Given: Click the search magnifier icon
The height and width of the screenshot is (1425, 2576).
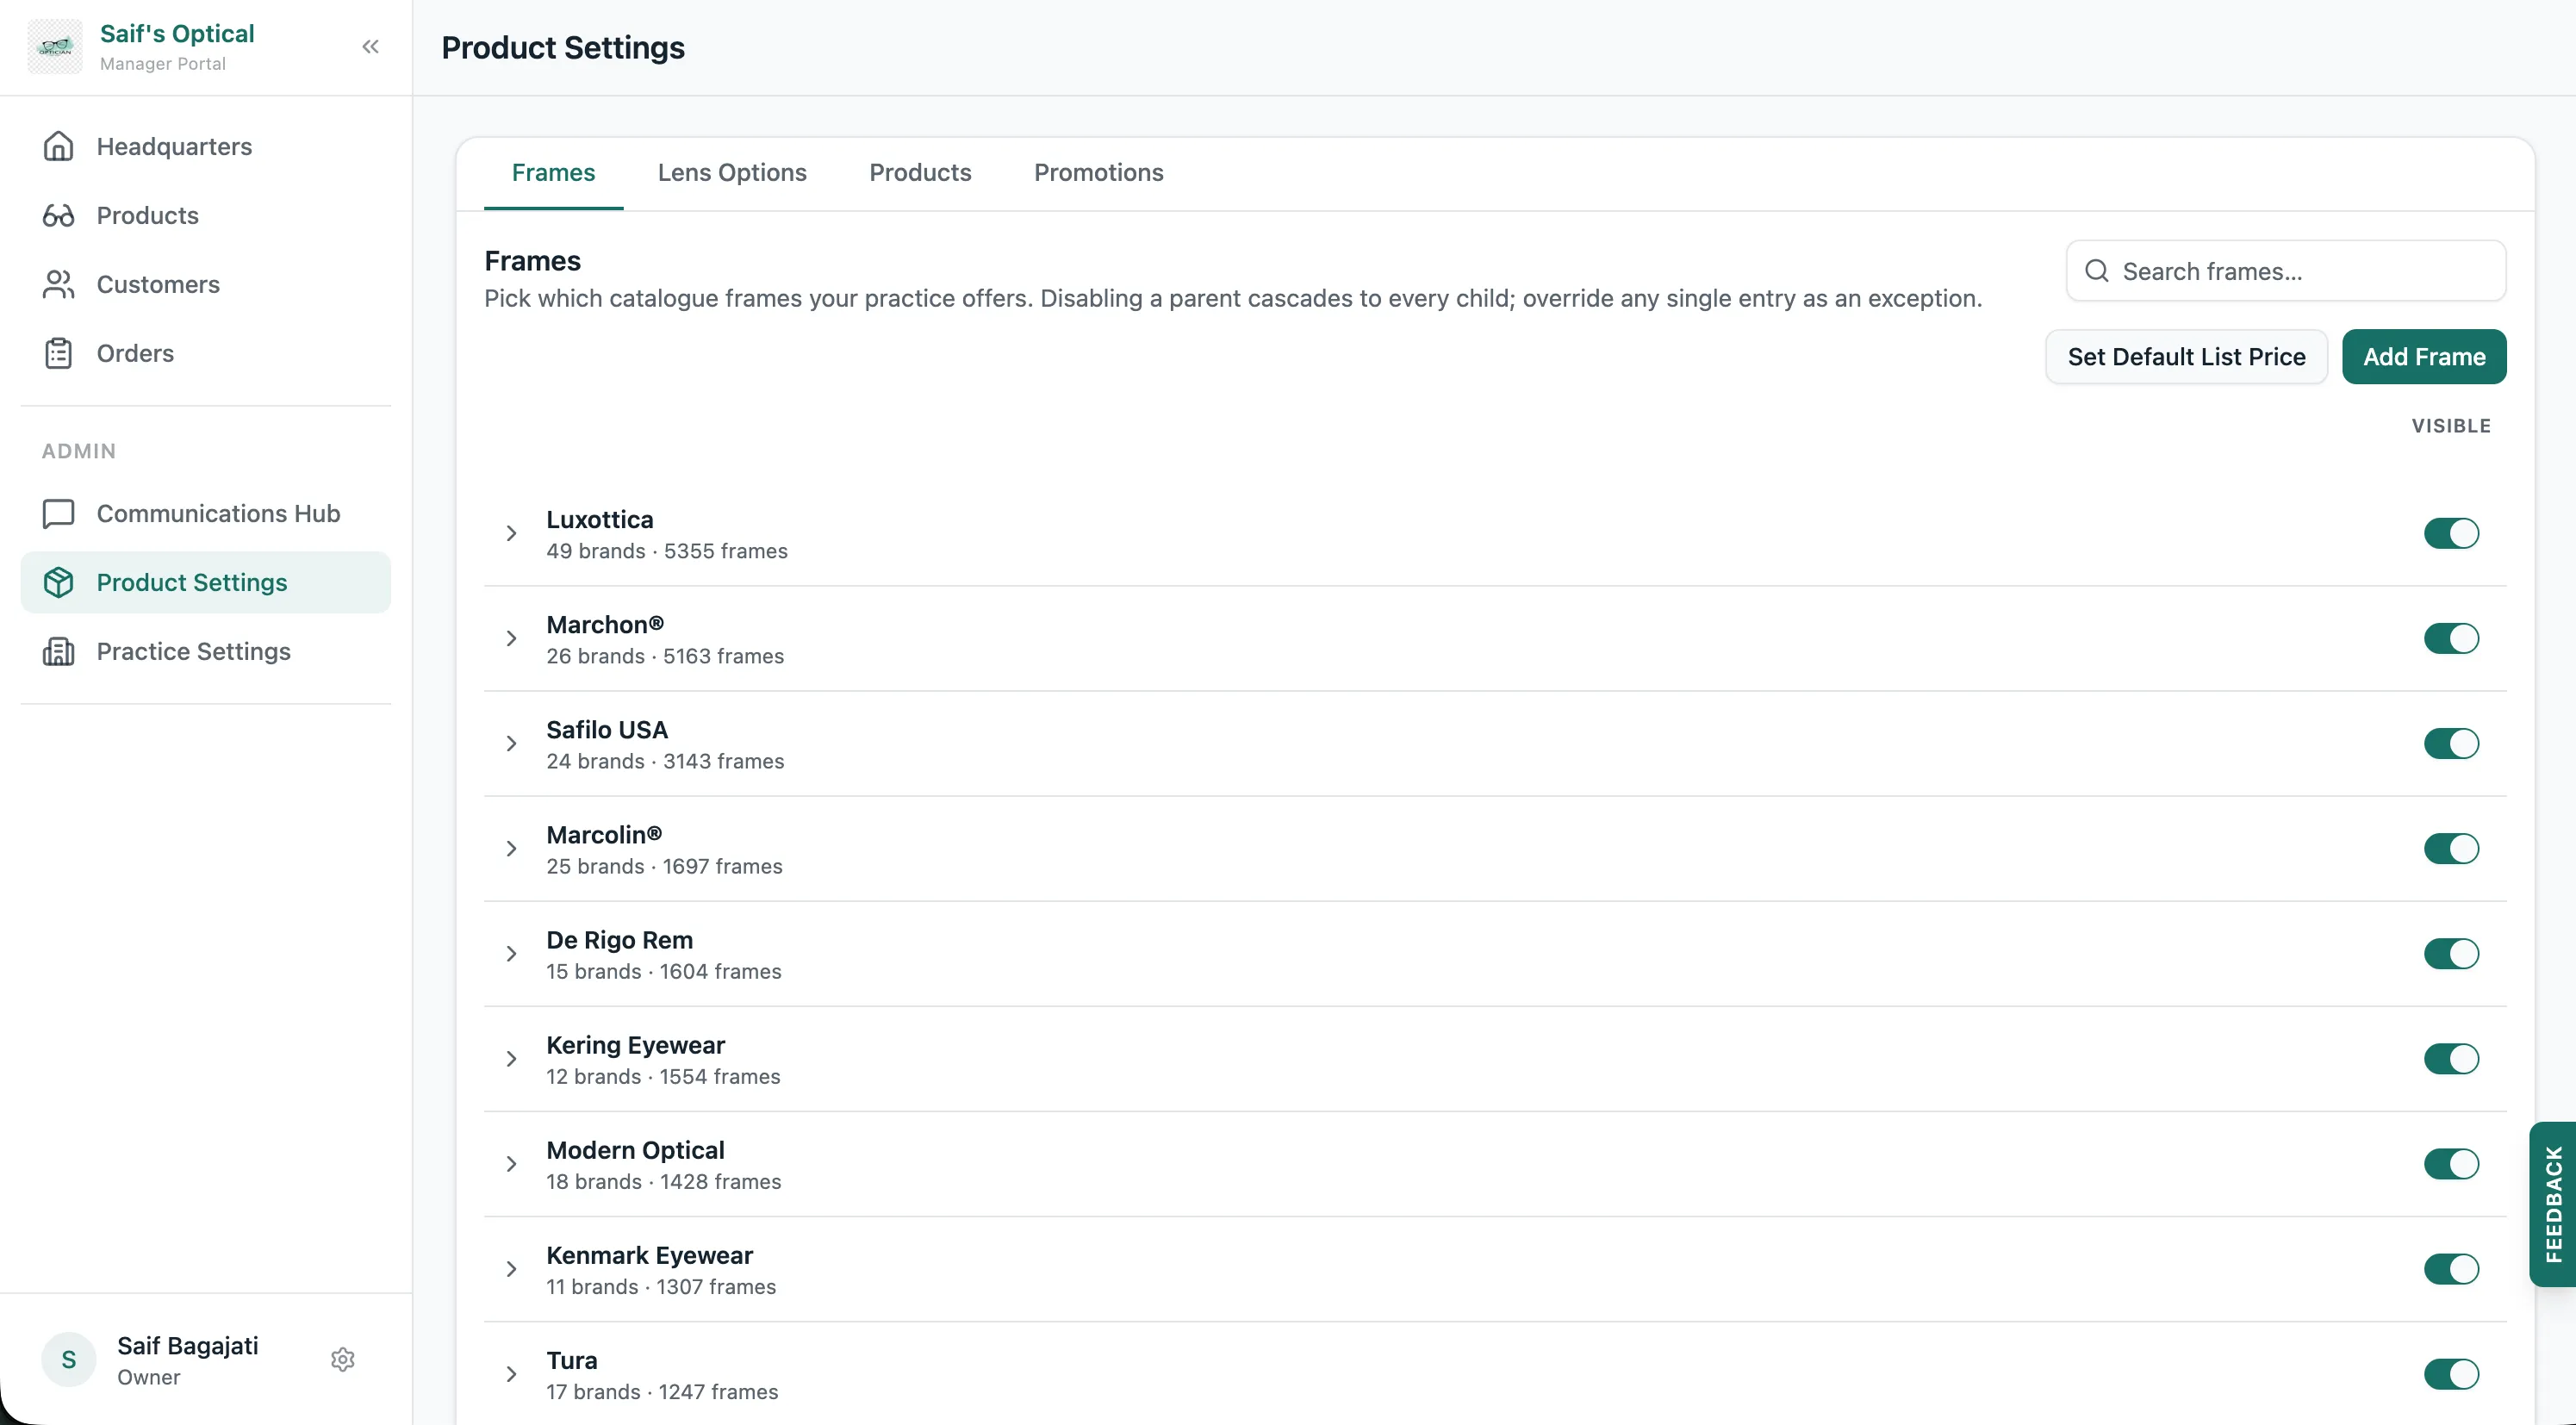Looking at the screenshot, I should click(x=2097, y=271).
